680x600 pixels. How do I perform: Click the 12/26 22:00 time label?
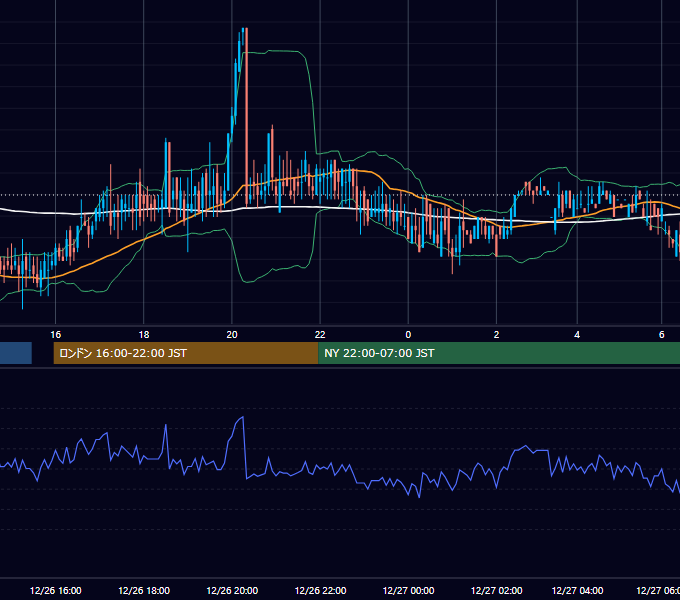(x=320, y=590)
